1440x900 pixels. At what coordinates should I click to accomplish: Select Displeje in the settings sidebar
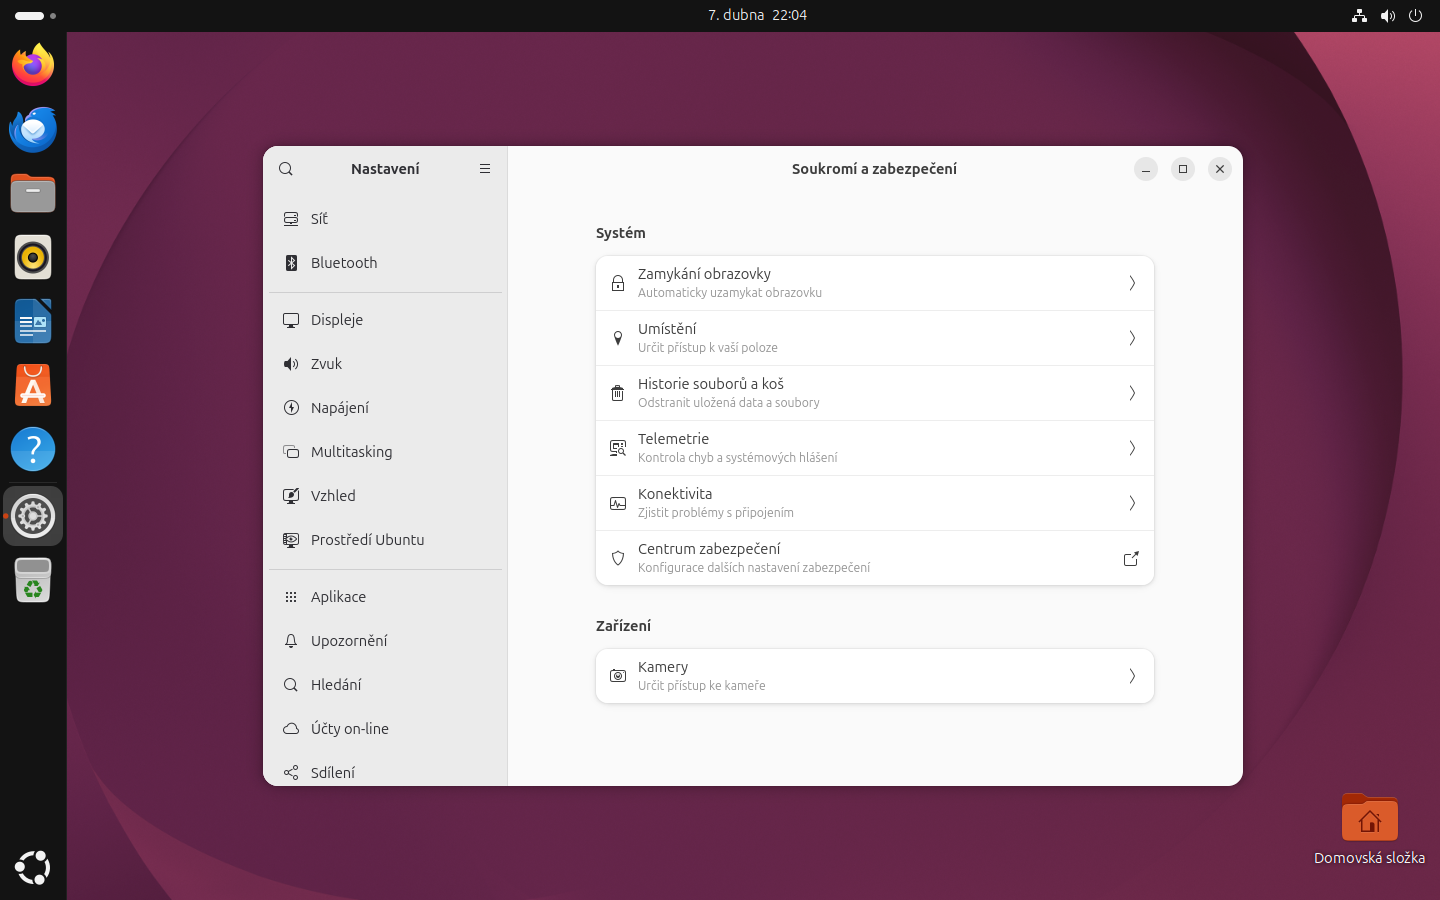pyautogui.click(x=337, y=320)
